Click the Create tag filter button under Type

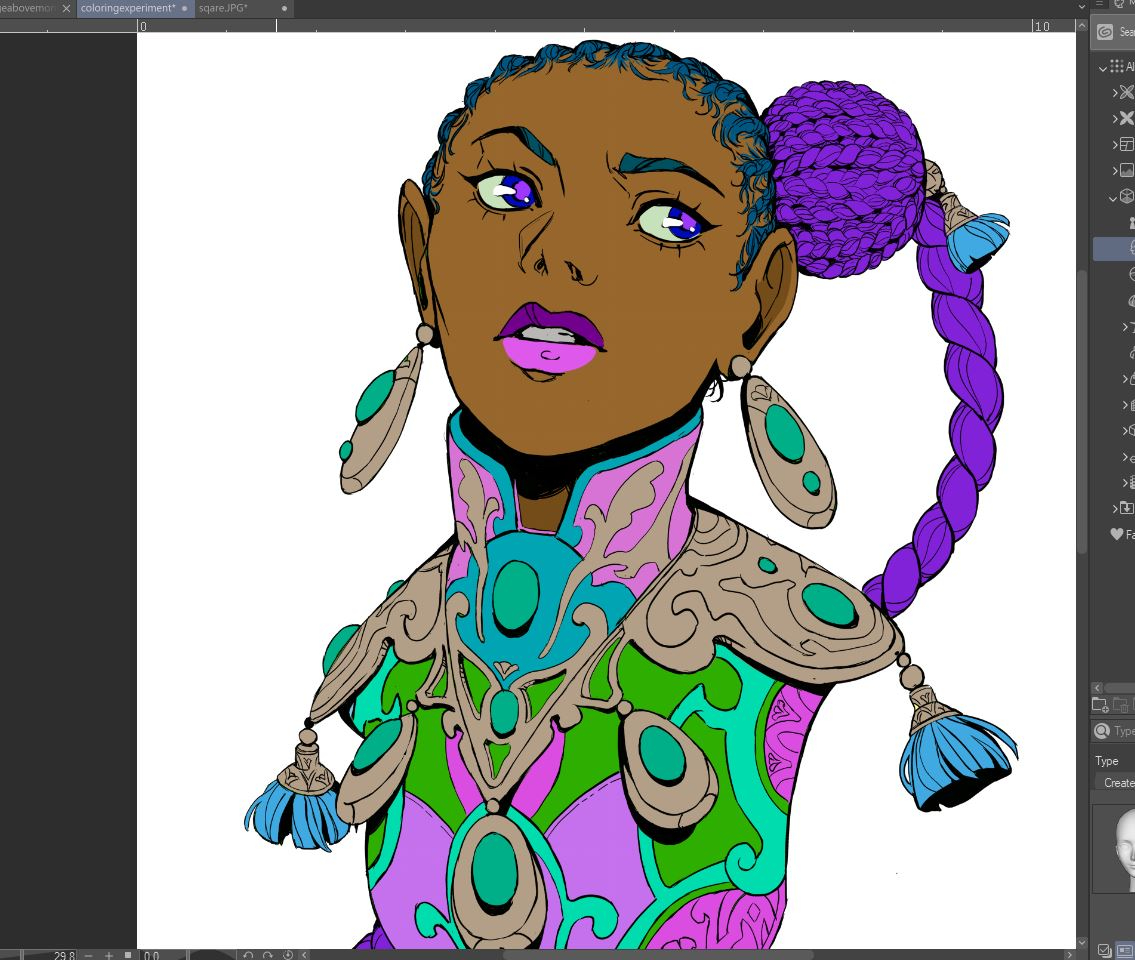tap(1117, 783)
